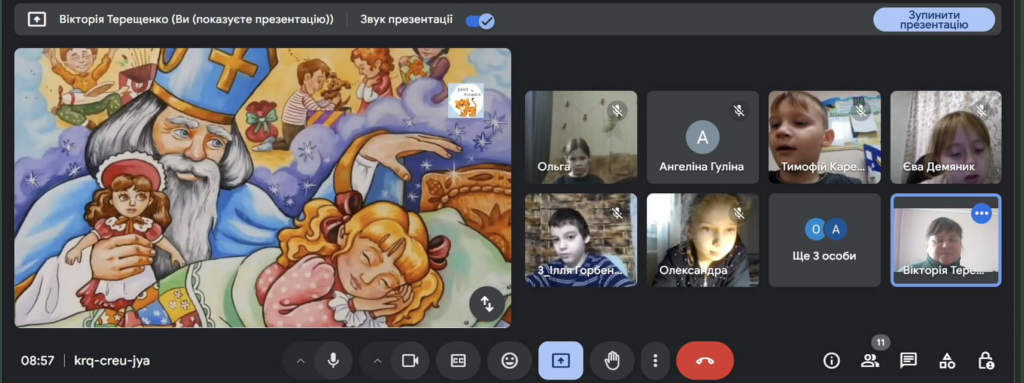Select the Єва Демяник video tile
Viewport: 1024px width, 383px height.
click(x=946, y=137)
